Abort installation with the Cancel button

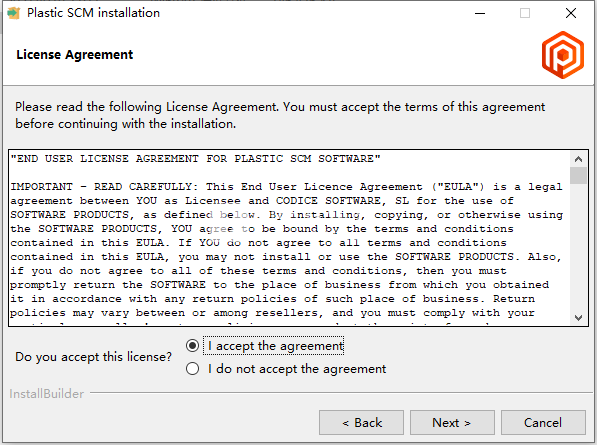(543, 423)
